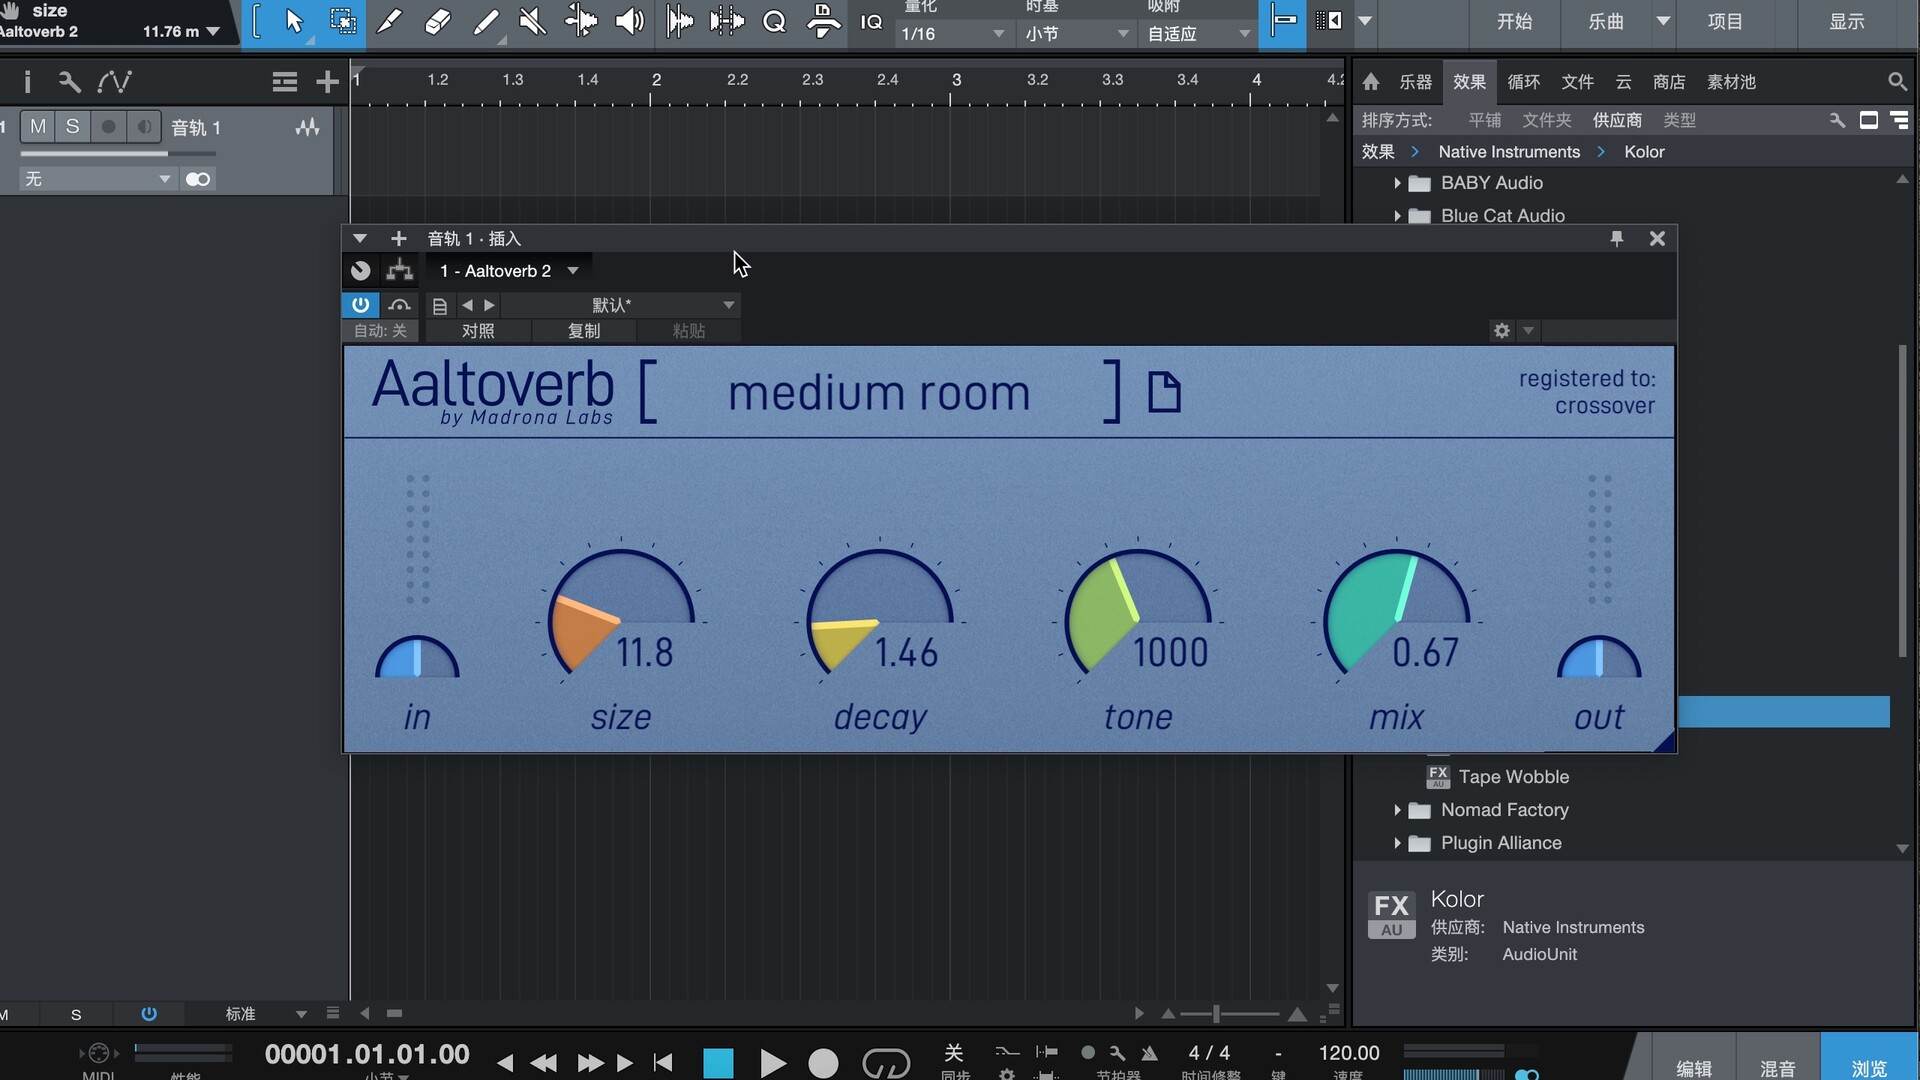The width and height of the screenshot is (1920, 1080).
Task: Toggle monitor on 音轨 1
Action: (x=144, y=127)
